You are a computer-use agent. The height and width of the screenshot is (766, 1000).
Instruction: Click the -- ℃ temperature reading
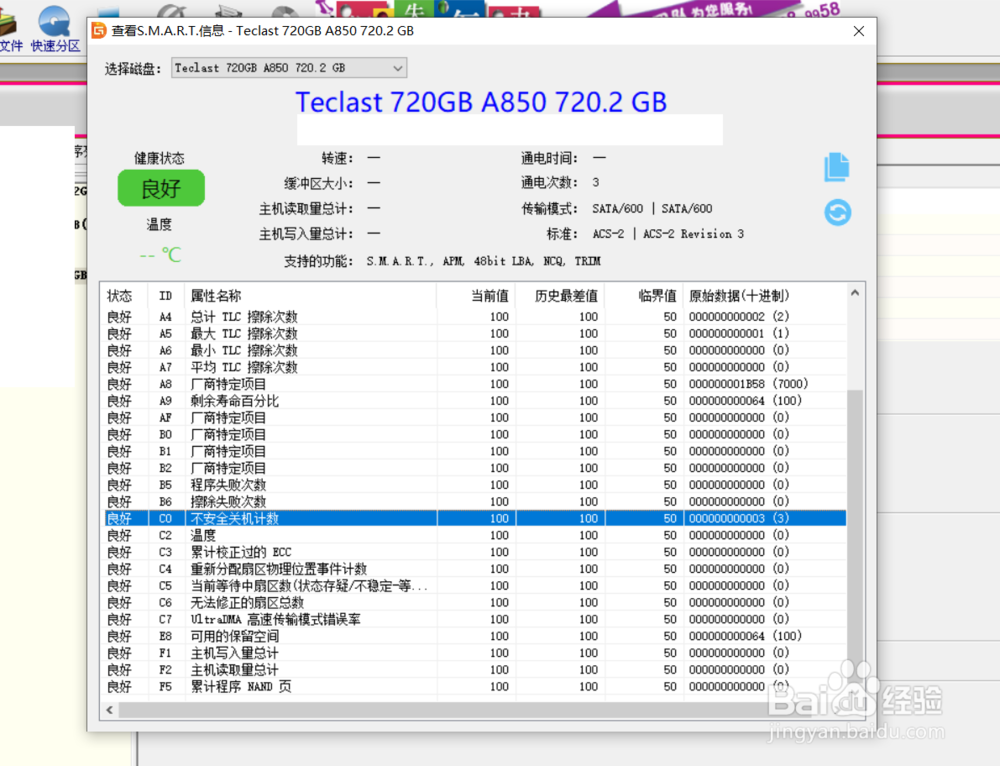click(161, 255)
